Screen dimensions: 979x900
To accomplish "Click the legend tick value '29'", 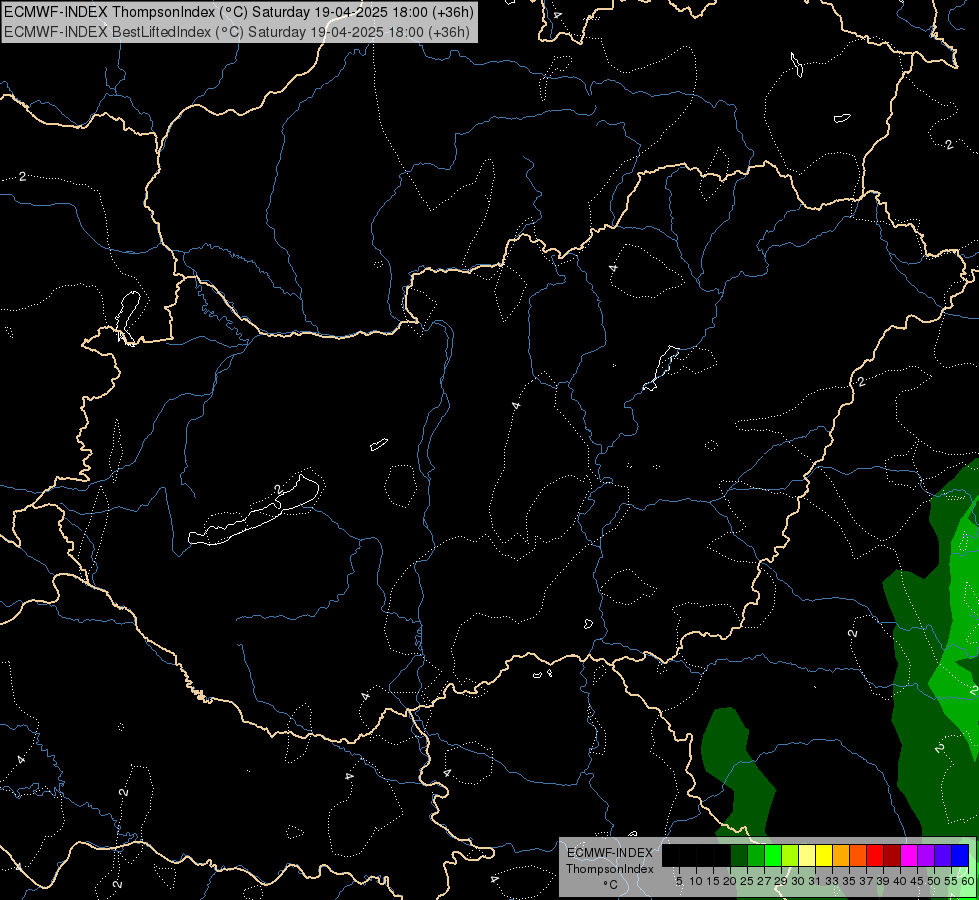I will [x=780, y=881].
